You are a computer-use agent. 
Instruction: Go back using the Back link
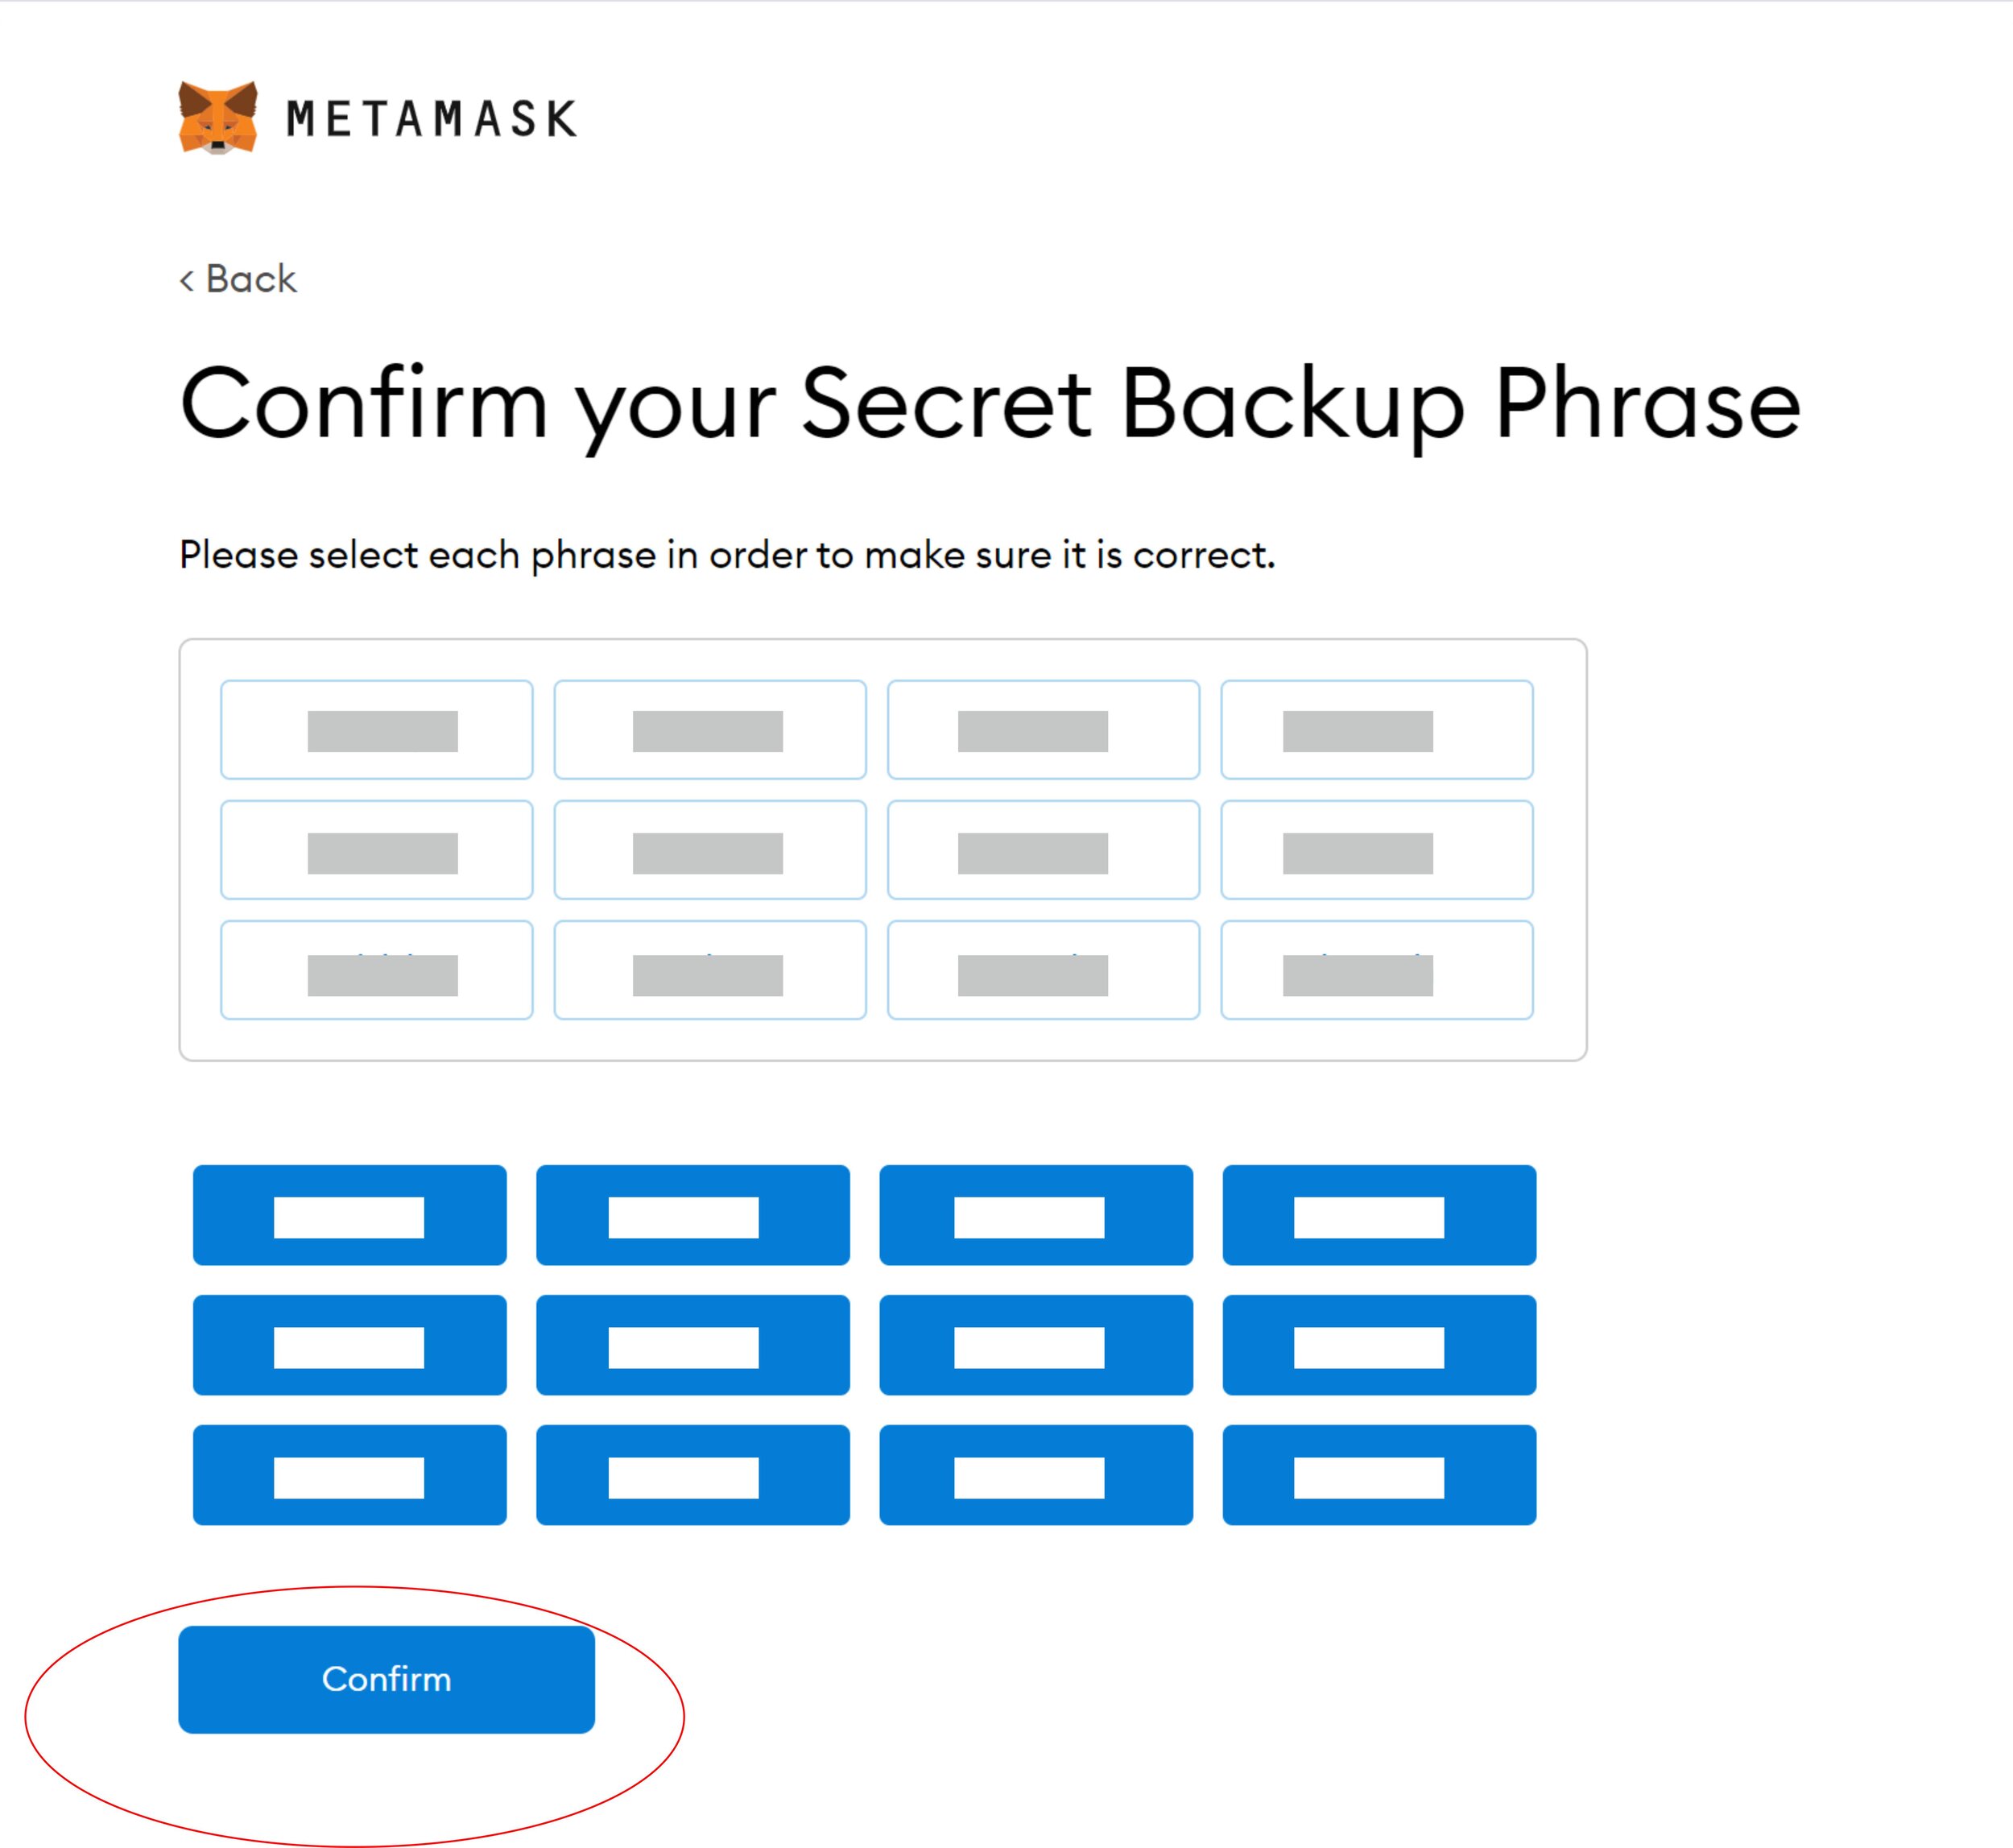coord(239,279)
